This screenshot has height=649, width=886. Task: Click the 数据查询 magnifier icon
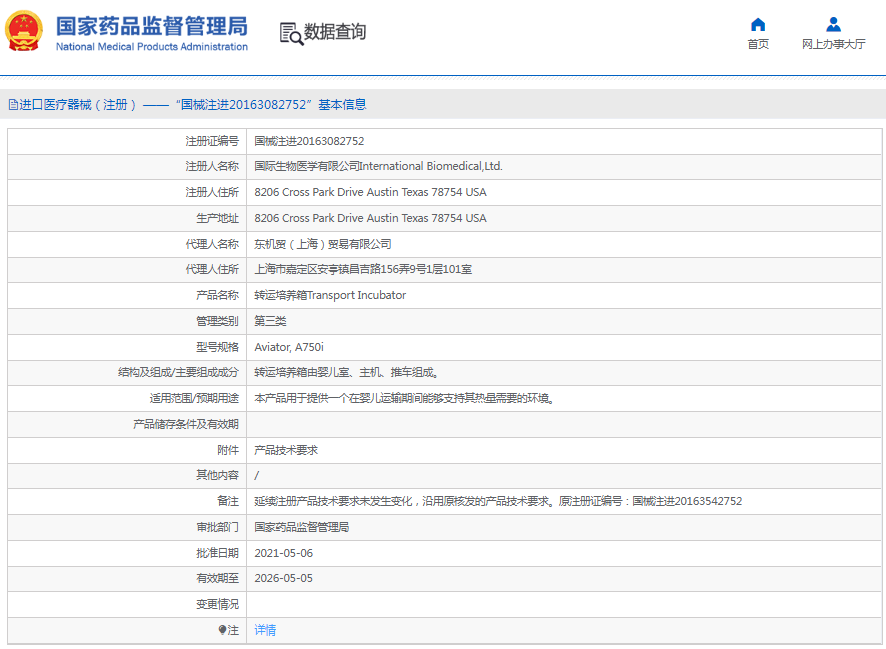291,33
